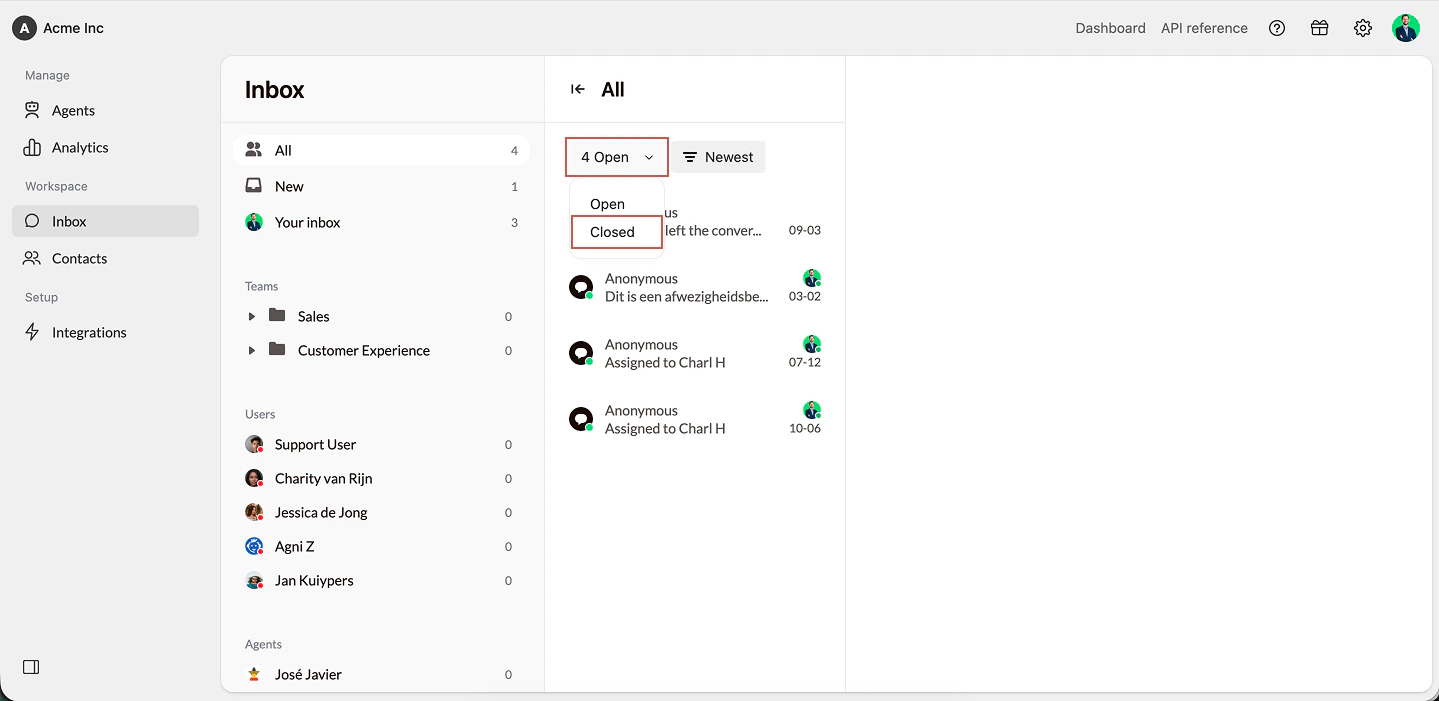This screenshot has width=1439, height=701.
Task: Click the Acme Inc workspace name
Action: coord(73,28)
